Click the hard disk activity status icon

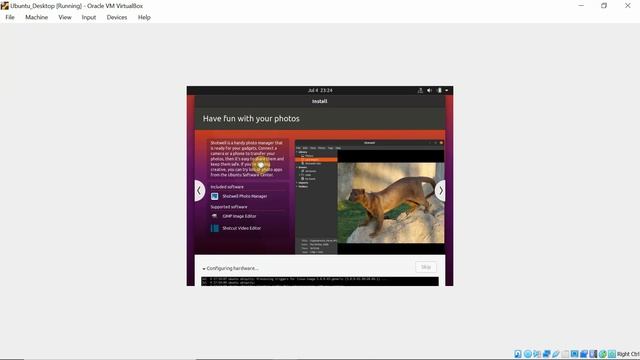(518, 354)
